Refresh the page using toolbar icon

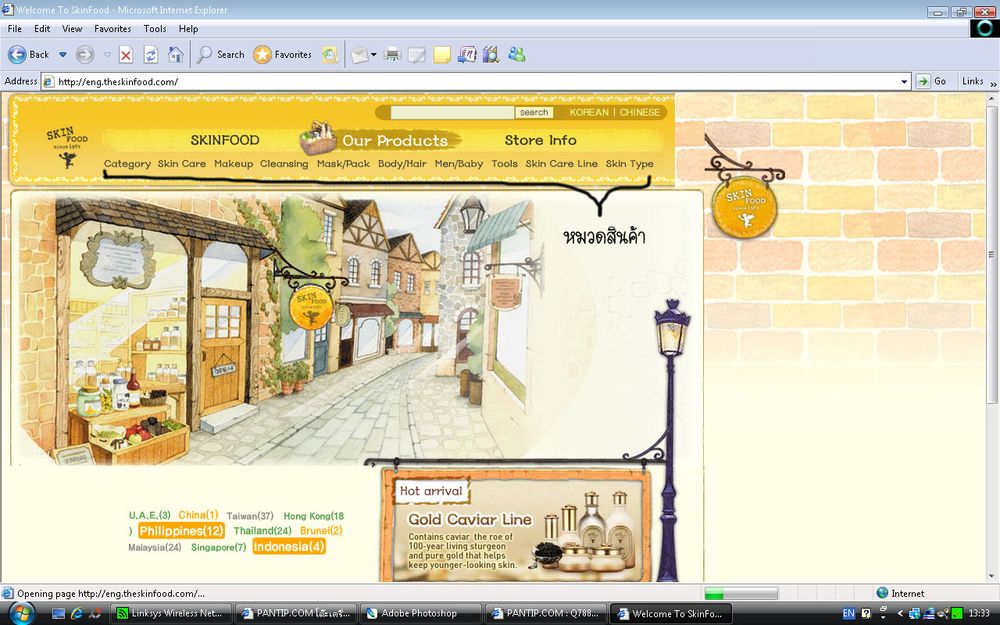coord(151,55)
